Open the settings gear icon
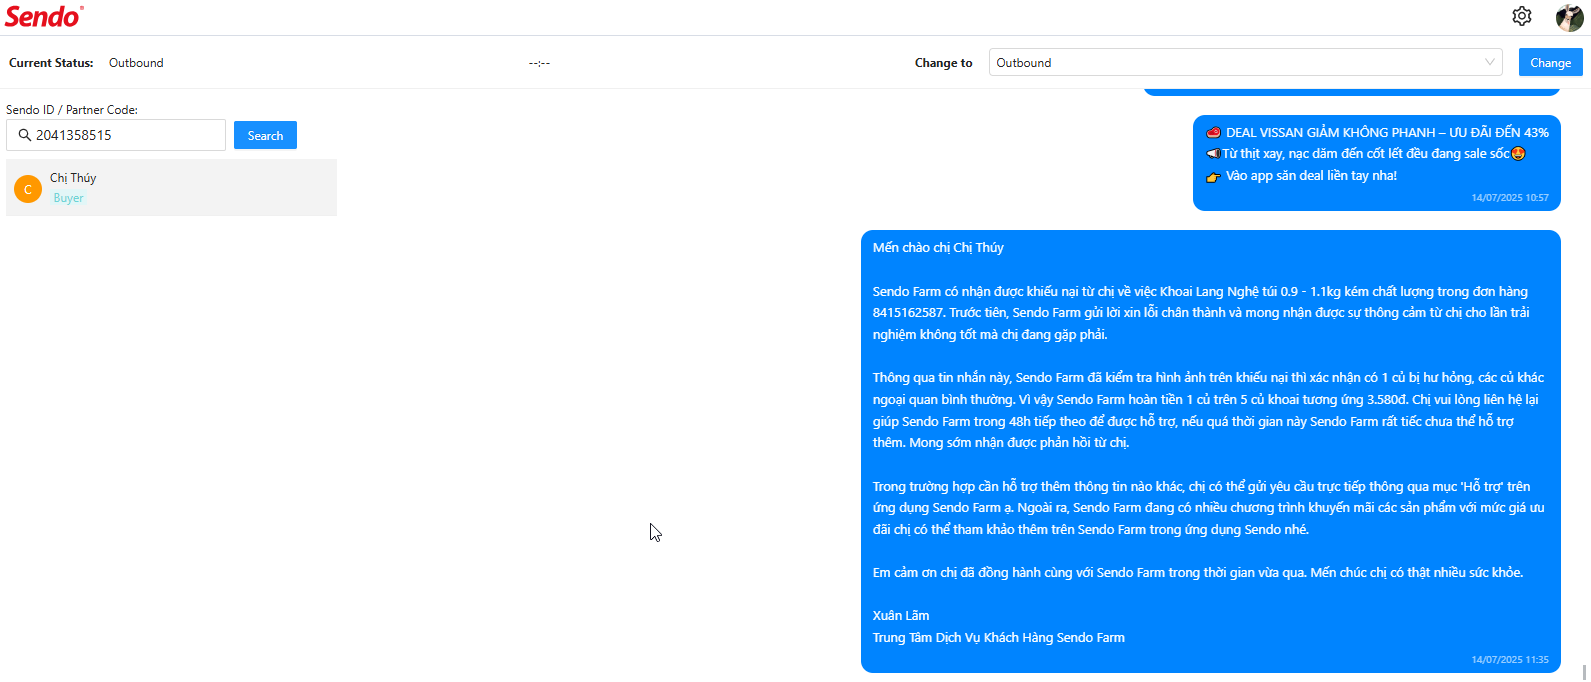 pos(1521,16)
